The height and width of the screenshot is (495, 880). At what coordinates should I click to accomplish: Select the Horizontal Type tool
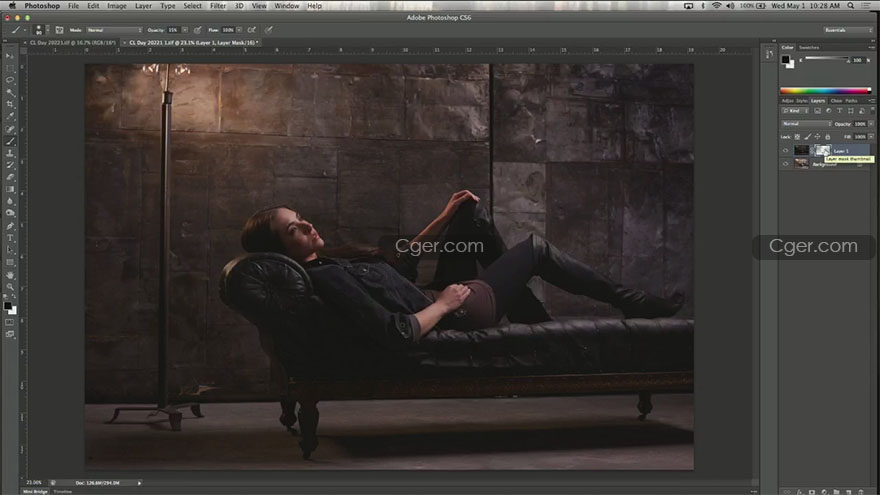[x=10, y=239]
